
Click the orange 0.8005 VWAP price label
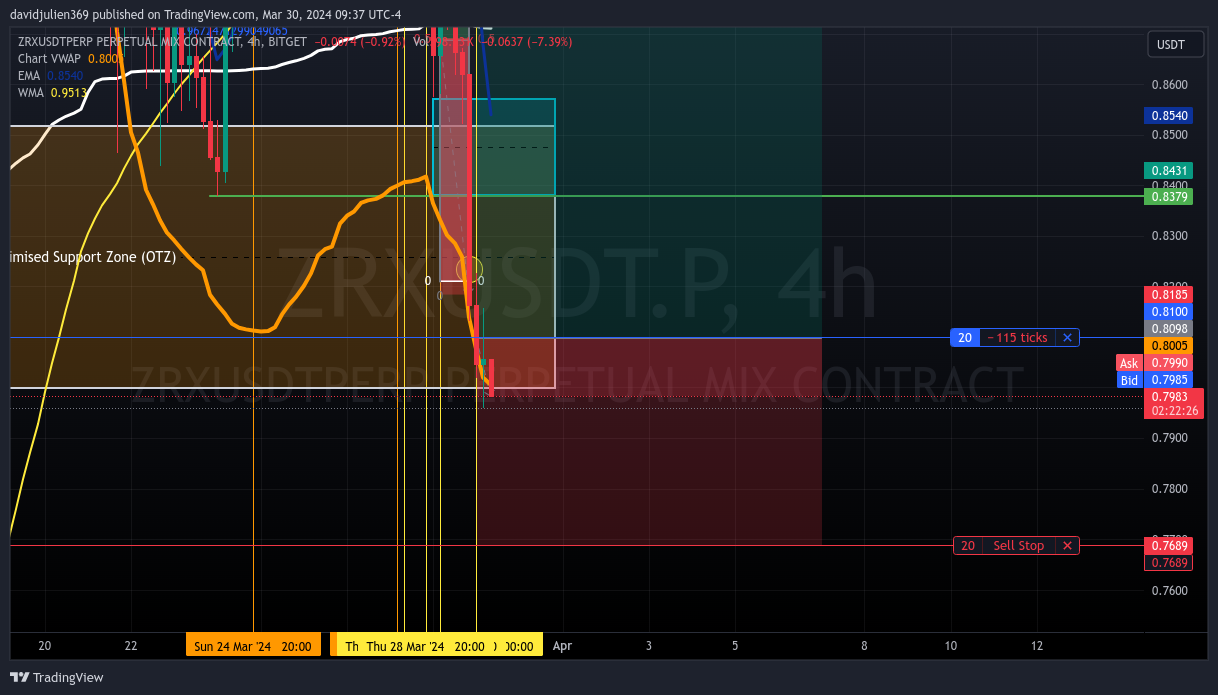pos(1168,345)
